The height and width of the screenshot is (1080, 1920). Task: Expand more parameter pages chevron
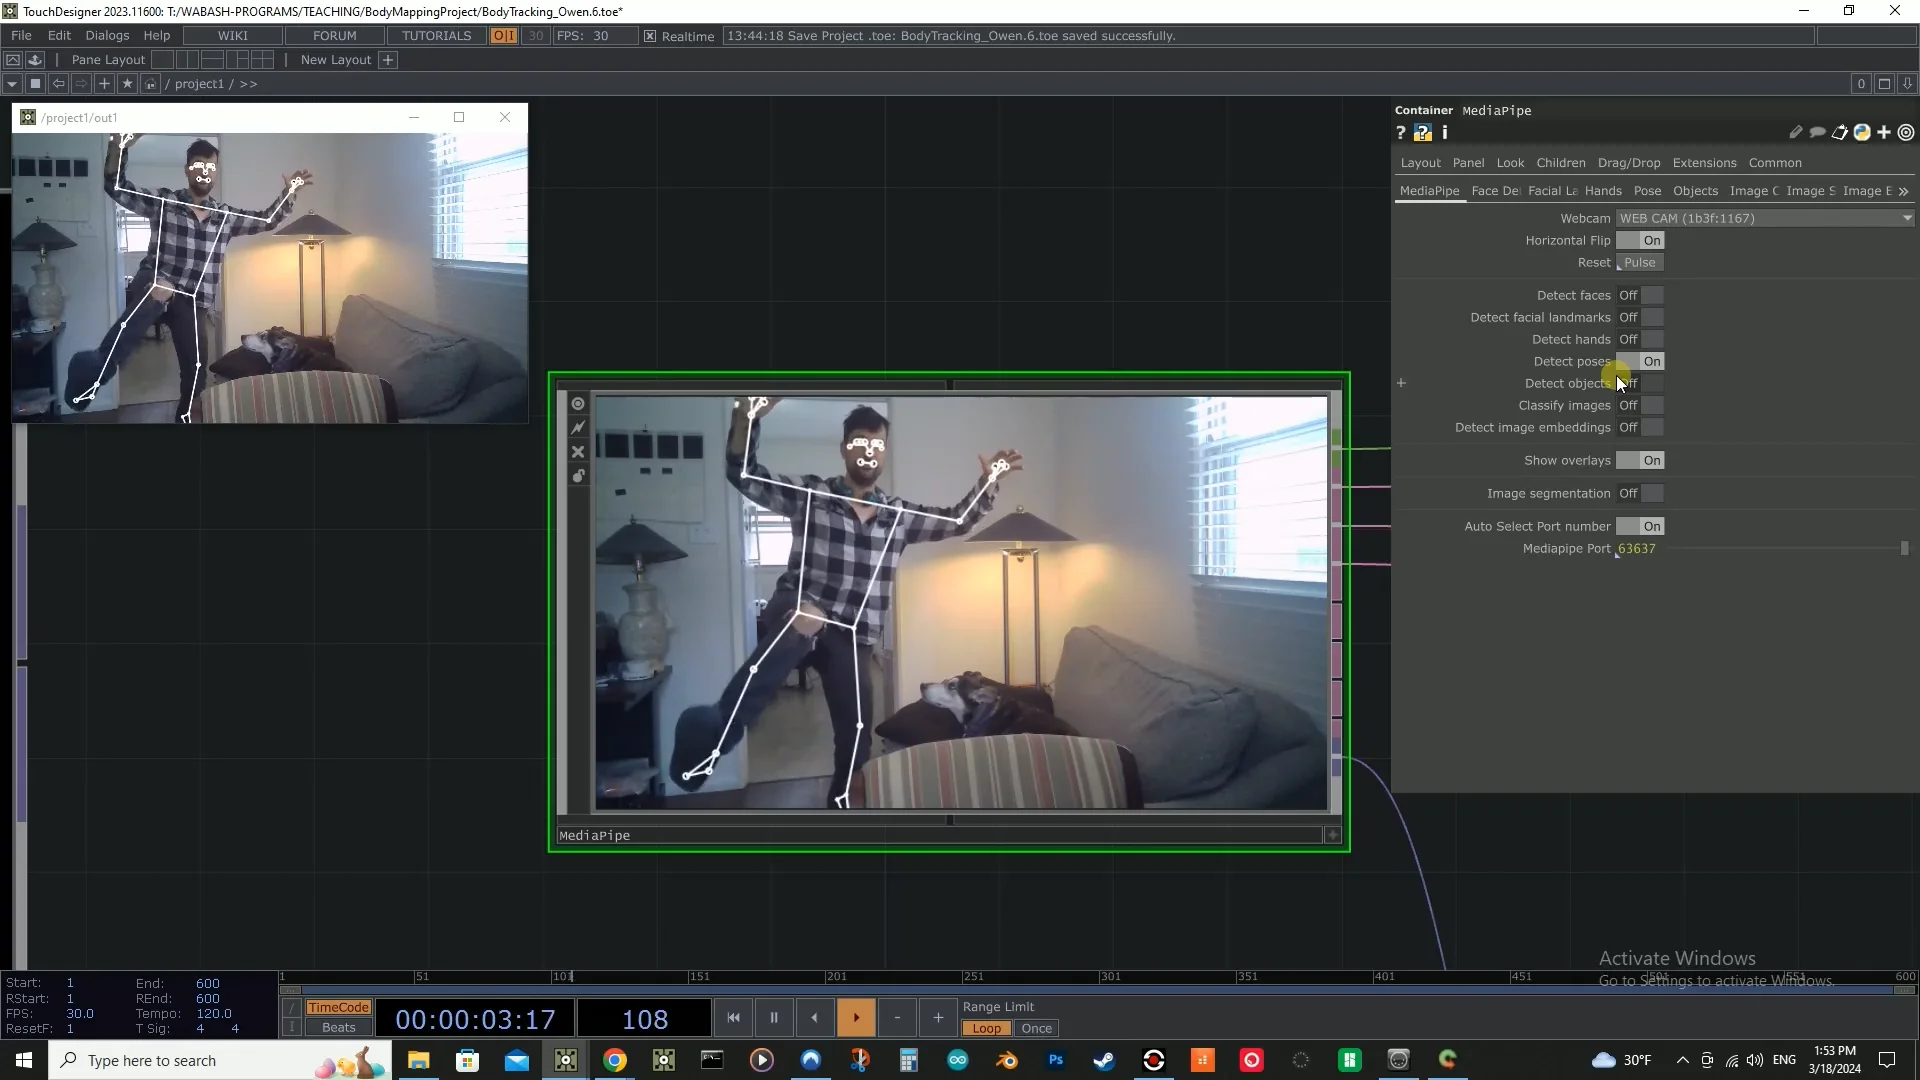click(1903, 191)
